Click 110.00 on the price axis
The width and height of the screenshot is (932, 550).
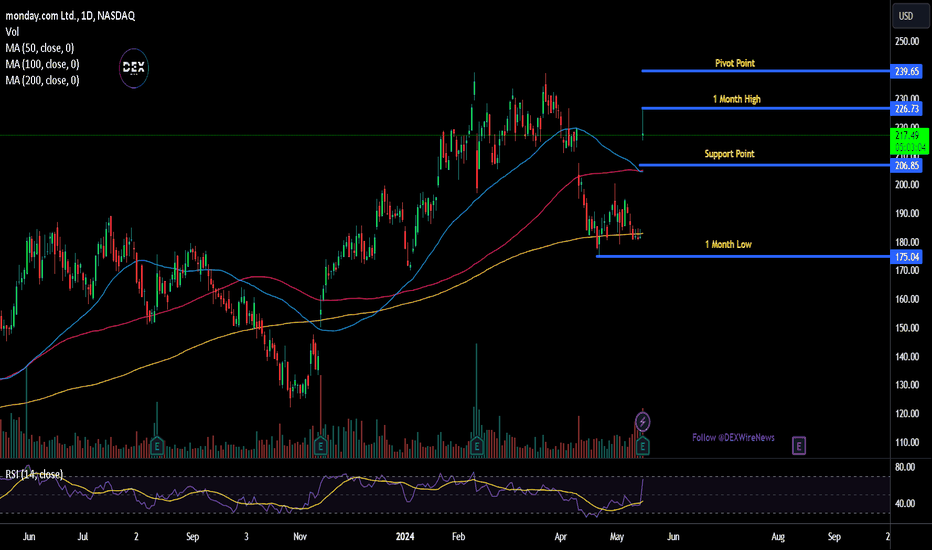tap(907, 442)
